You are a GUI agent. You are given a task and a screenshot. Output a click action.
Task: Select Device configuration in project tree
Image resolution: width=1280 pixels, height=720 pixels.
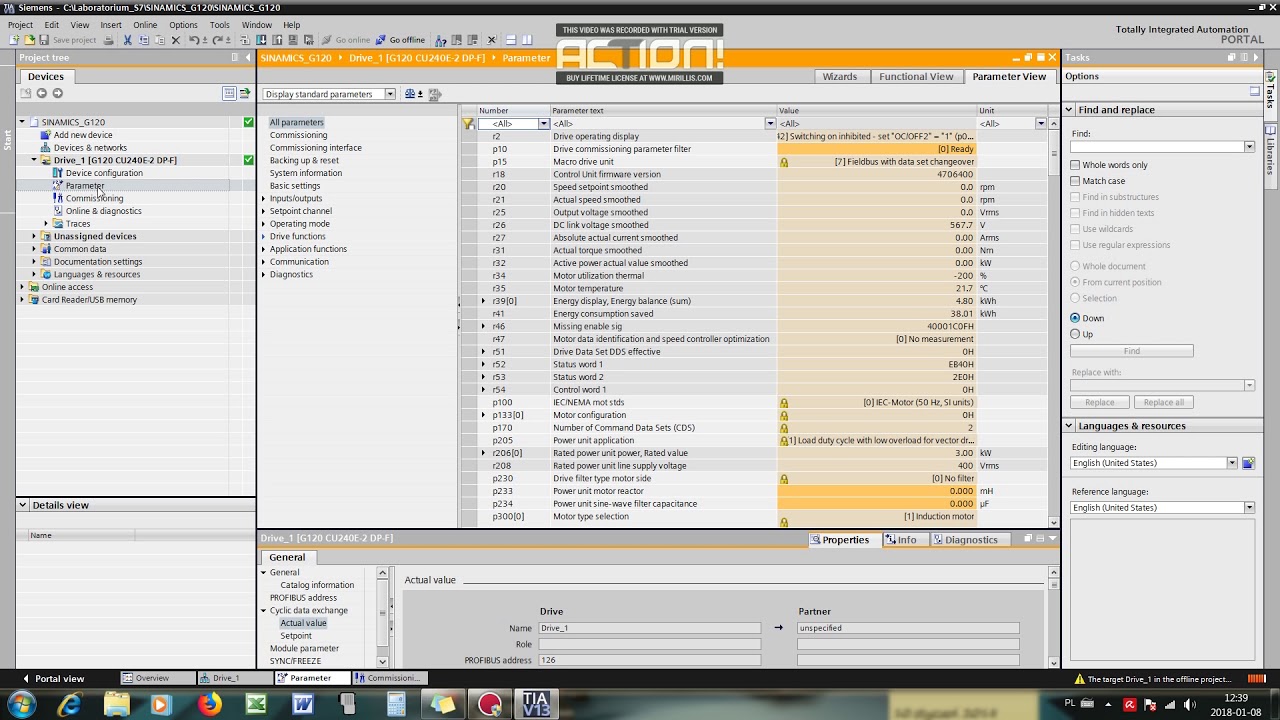point(104,173)
